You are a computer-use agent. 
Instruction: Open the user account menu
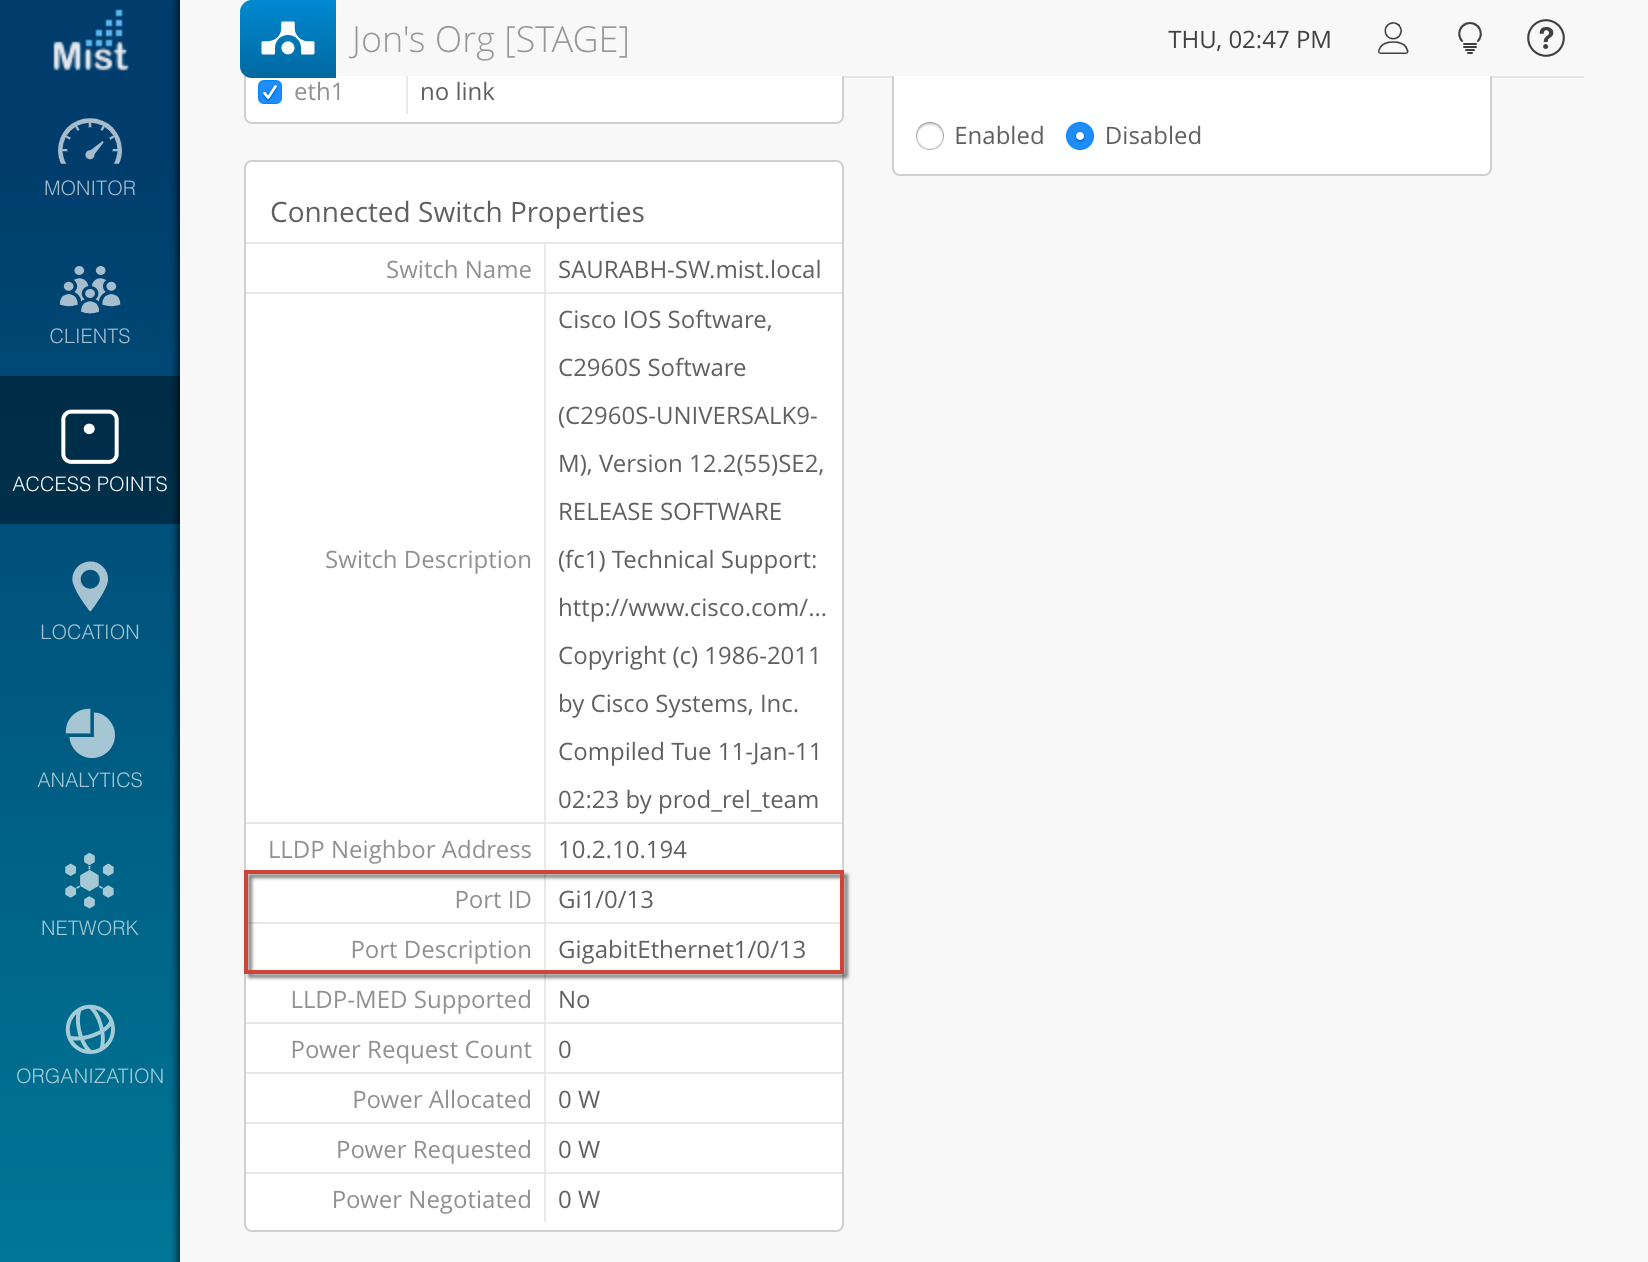point(1393,39)
